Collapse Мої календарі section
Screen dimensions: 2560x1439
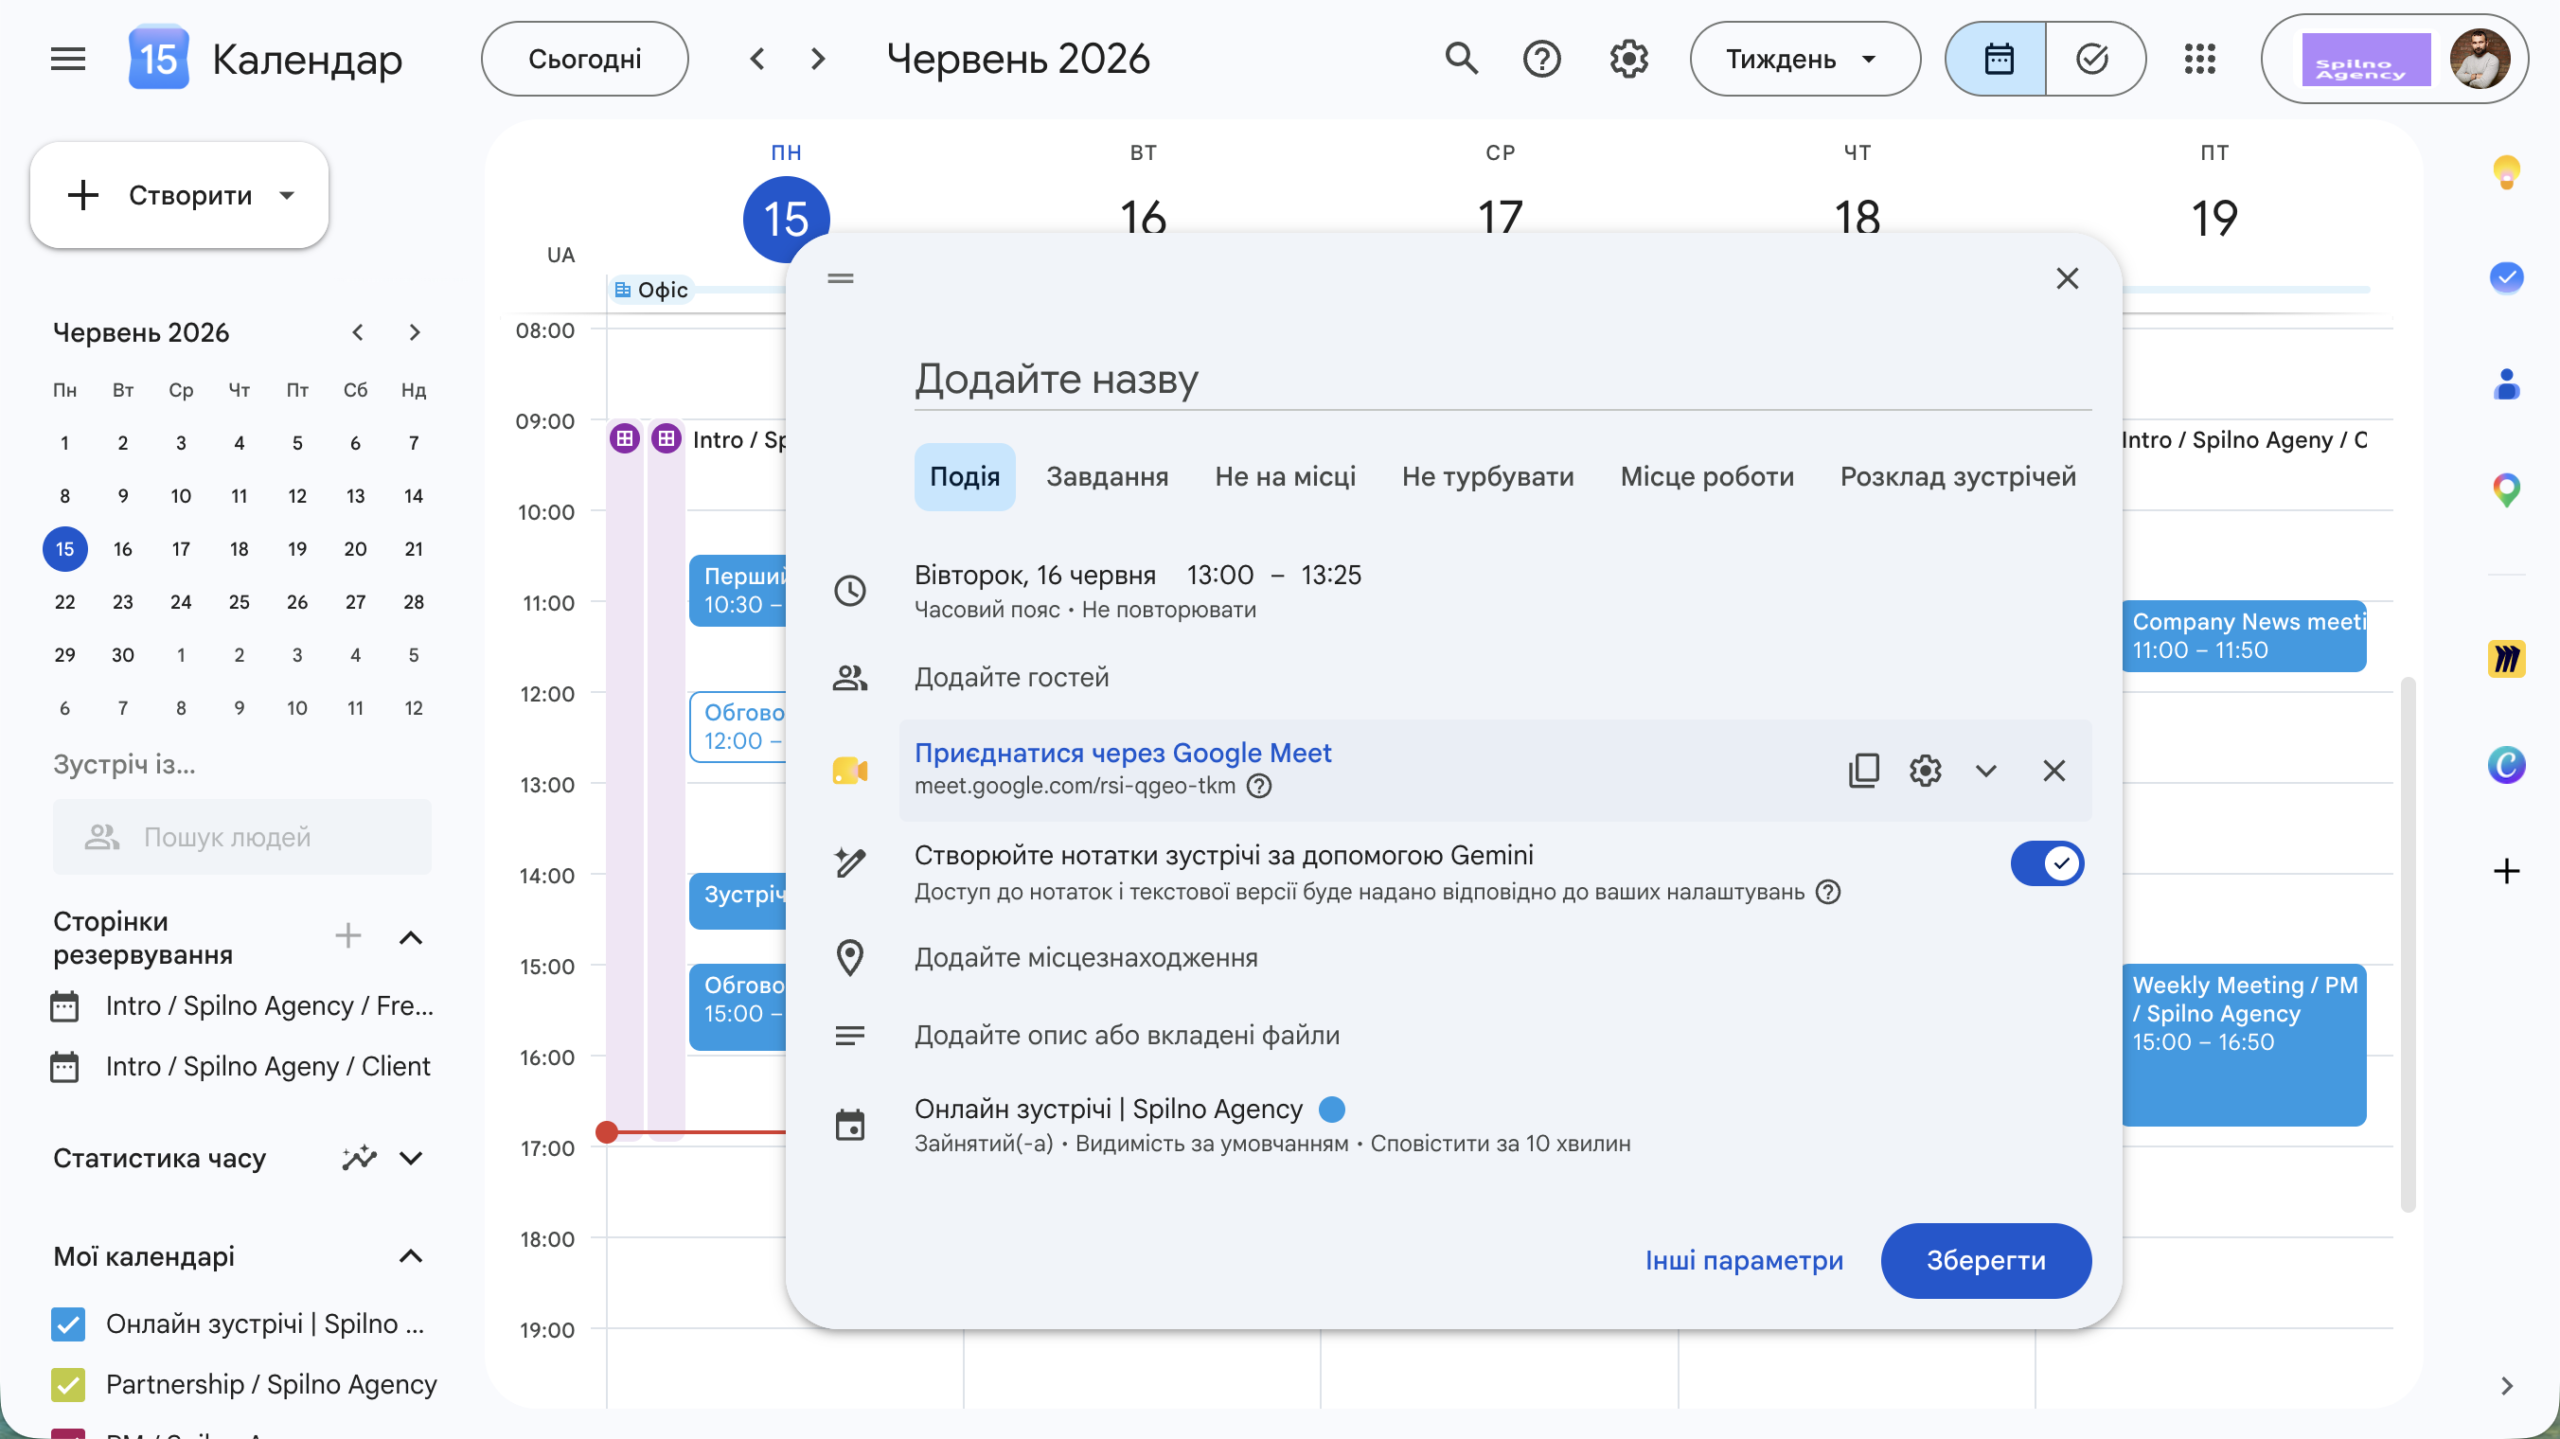(411, 1256)
